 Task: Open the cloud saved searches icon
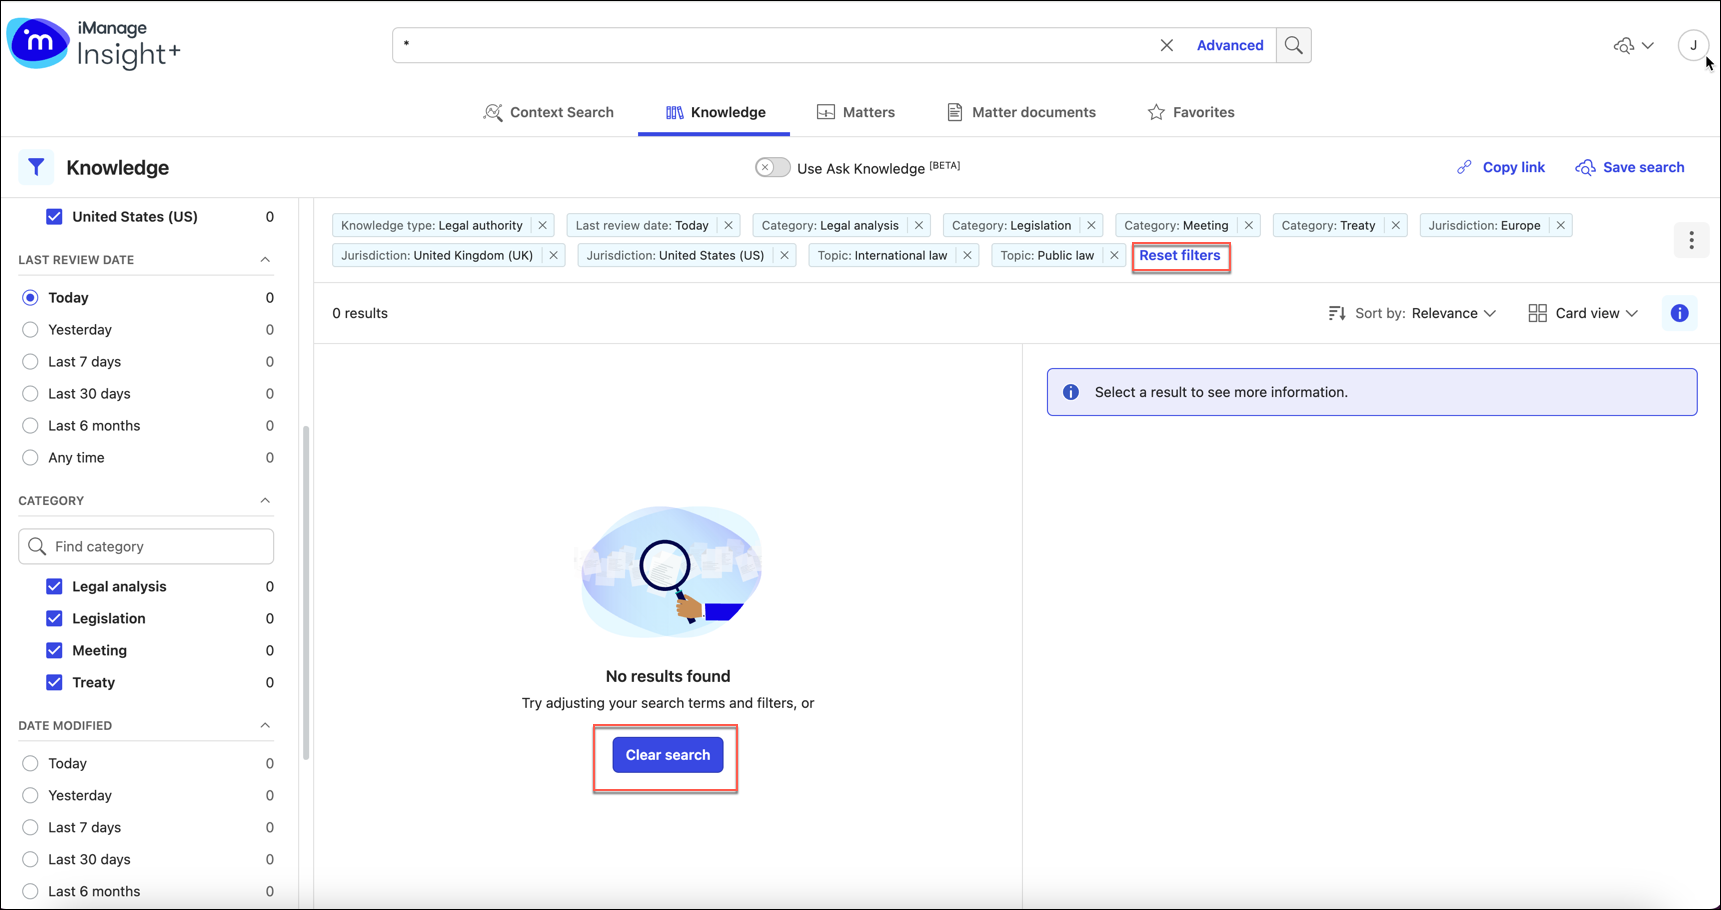1632,45
